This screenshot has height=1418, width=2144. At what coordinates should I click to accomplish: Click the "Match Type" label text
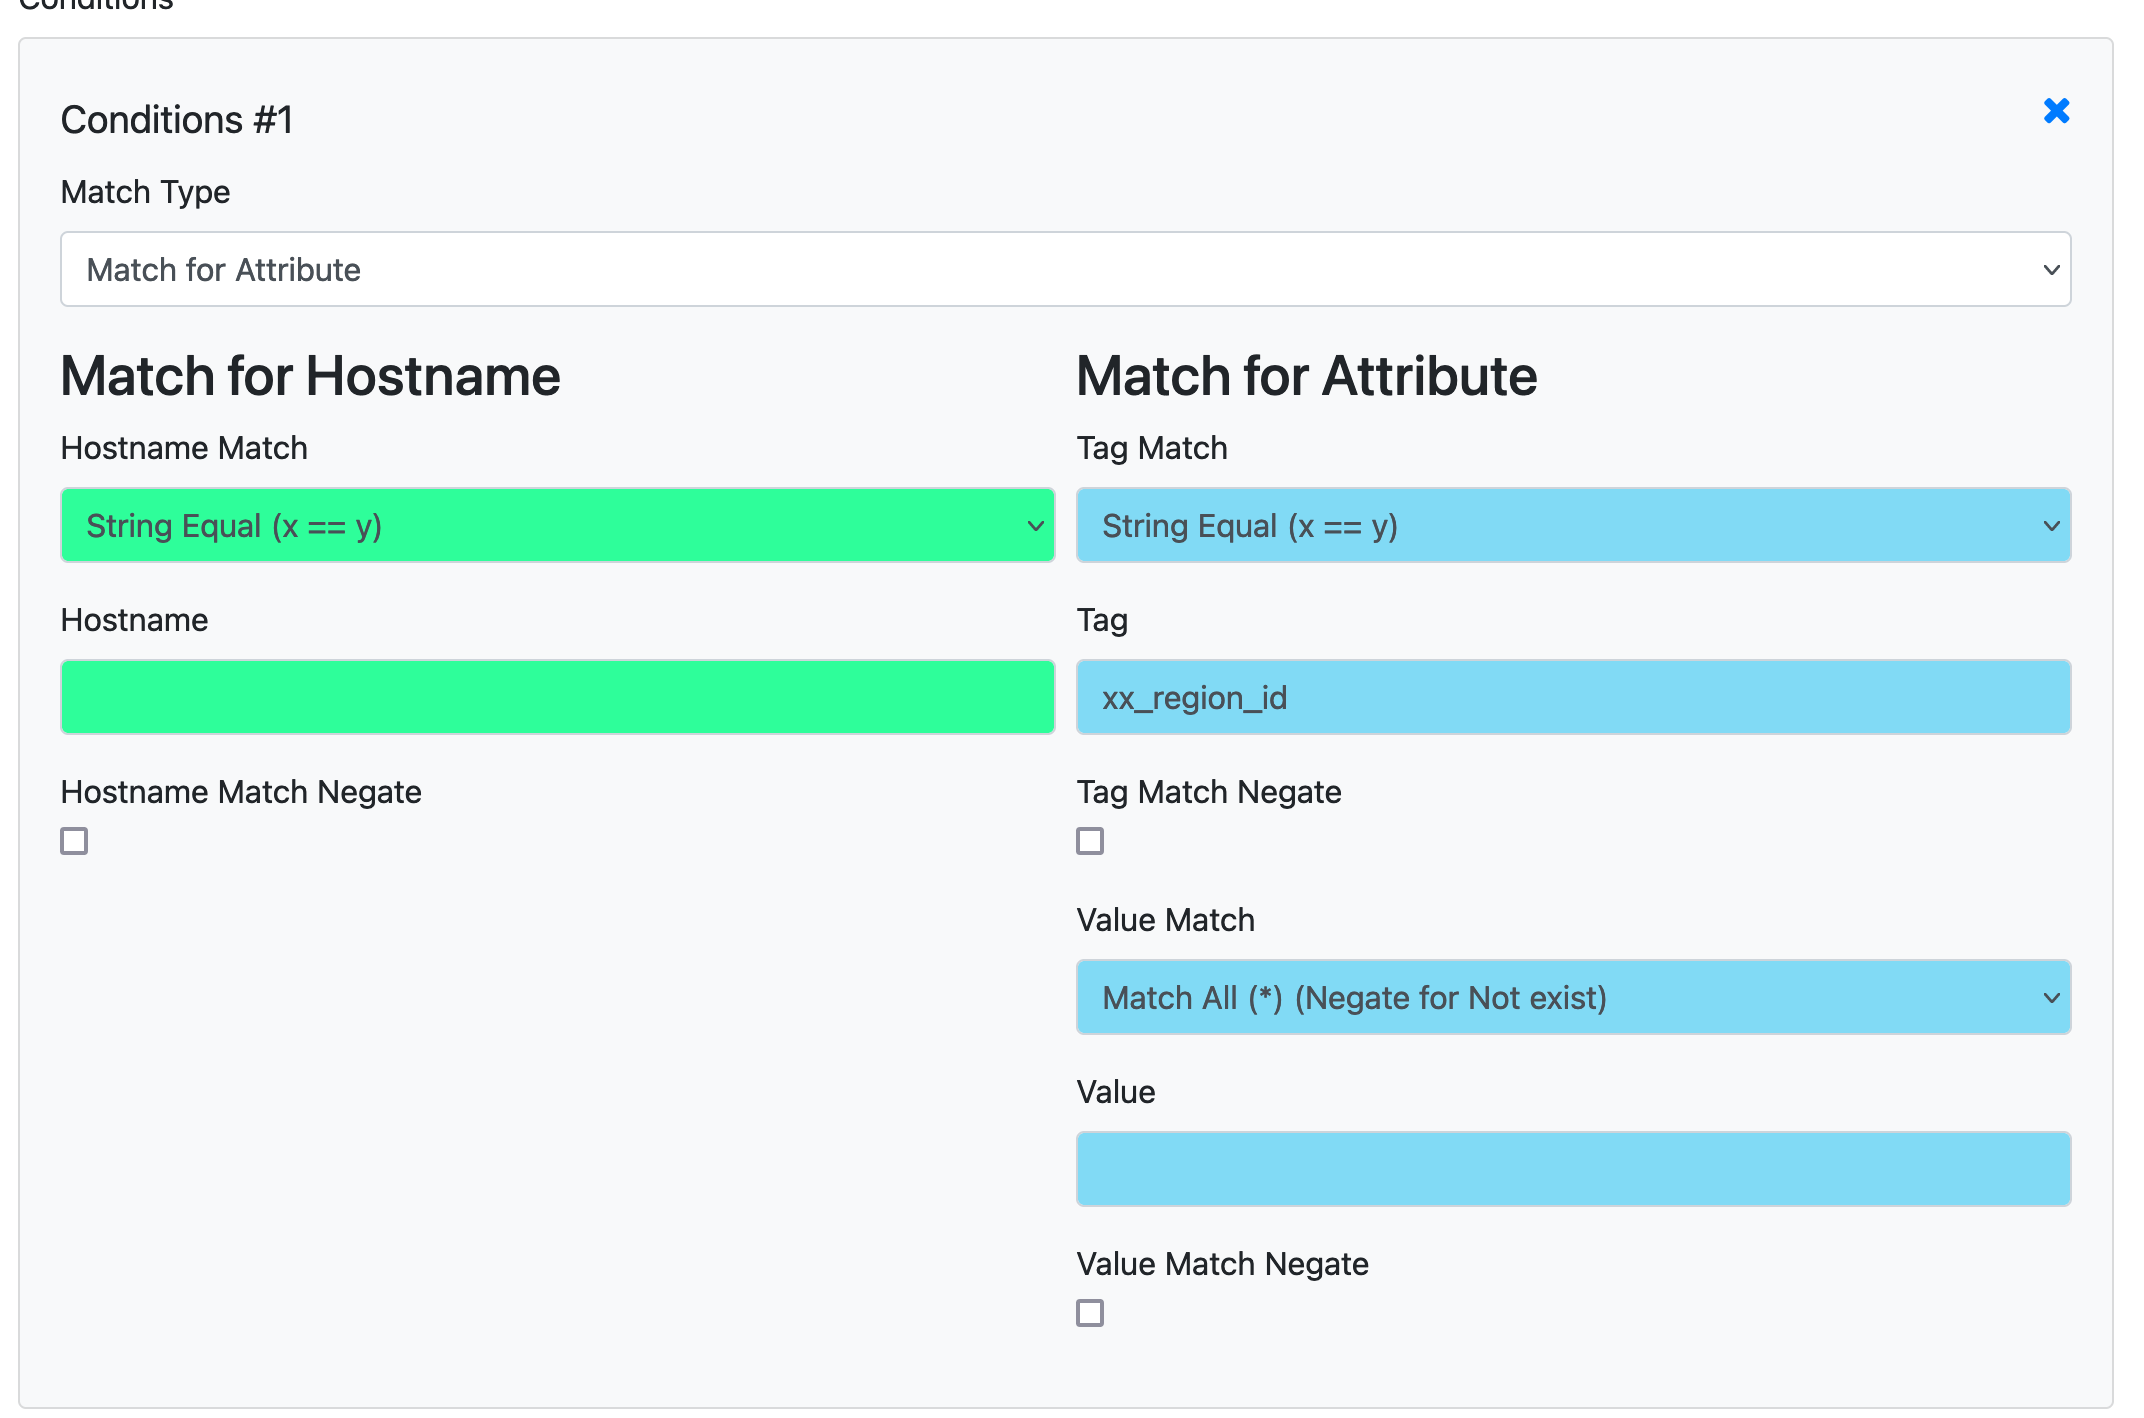coord(145,192)
